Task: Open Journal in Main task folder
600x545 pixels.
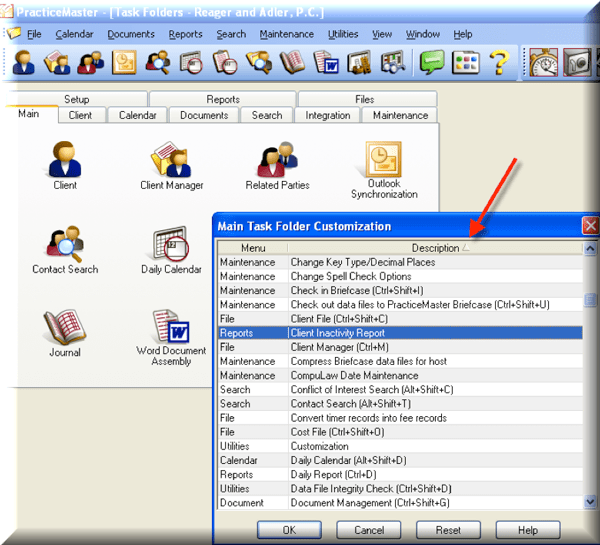Action: 65,333
